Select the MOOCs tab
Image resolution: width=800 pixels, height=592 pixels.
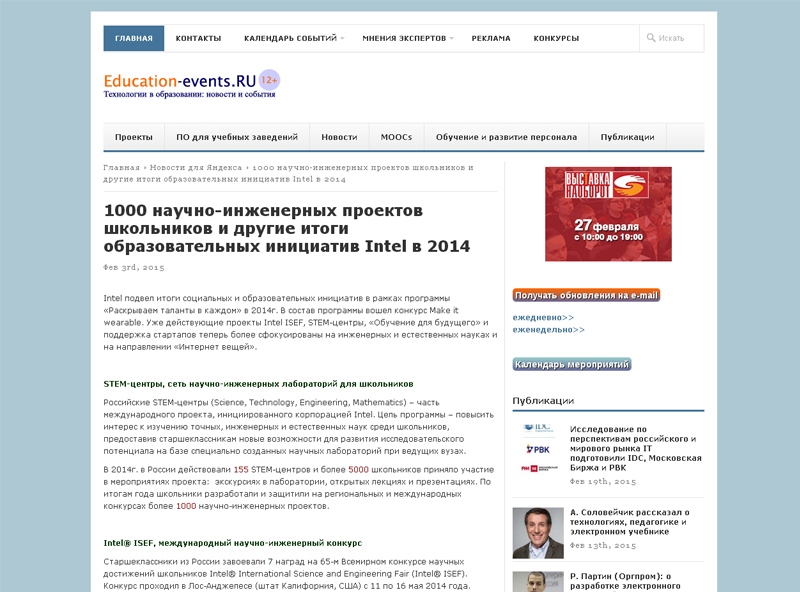[x=396, y=137]
